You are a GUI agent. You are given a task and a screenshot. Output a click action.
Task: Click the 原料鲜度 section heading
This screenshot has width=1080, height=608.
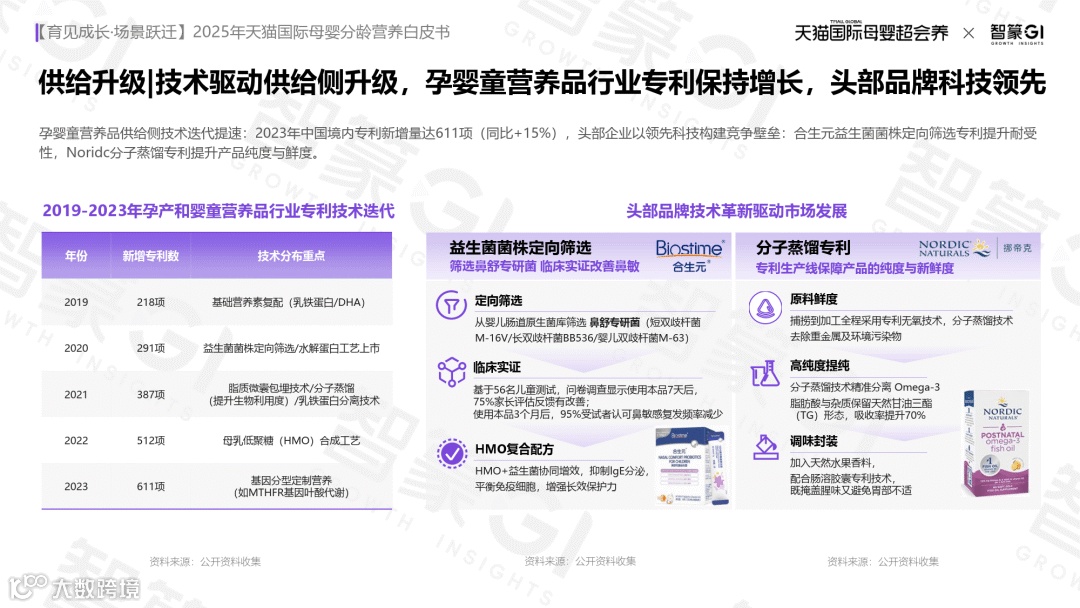pyautogui.click(x=813, y=299)
